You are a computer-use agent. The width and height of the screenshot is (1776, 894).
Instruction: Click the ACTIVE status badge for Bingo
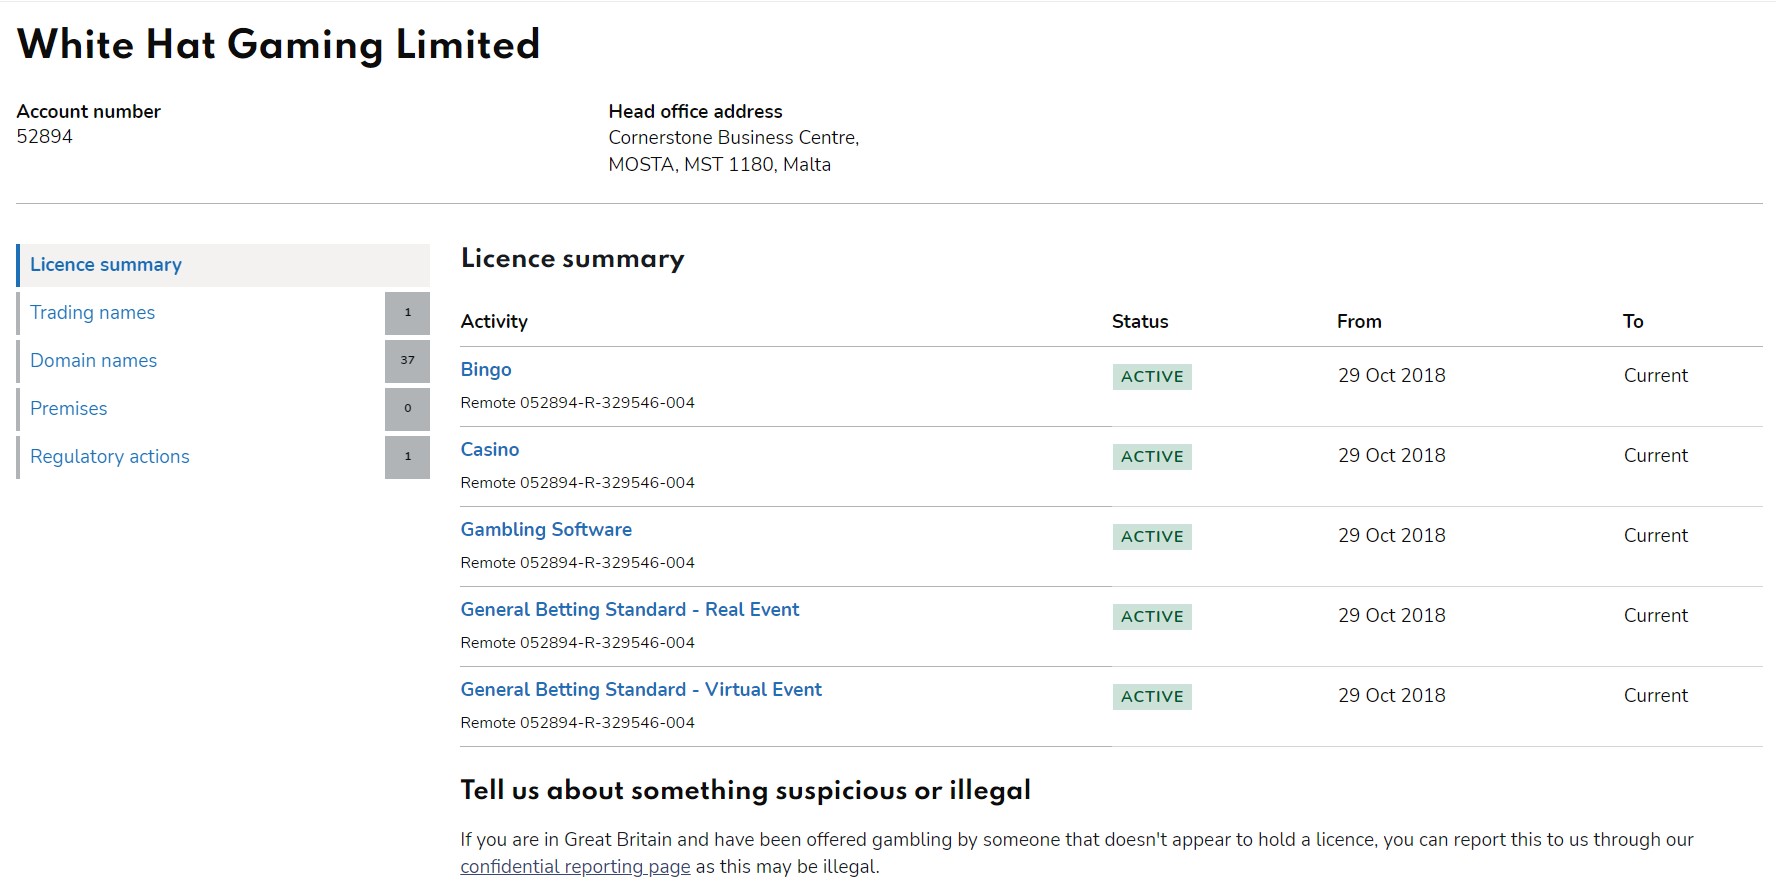[1152, 377]
